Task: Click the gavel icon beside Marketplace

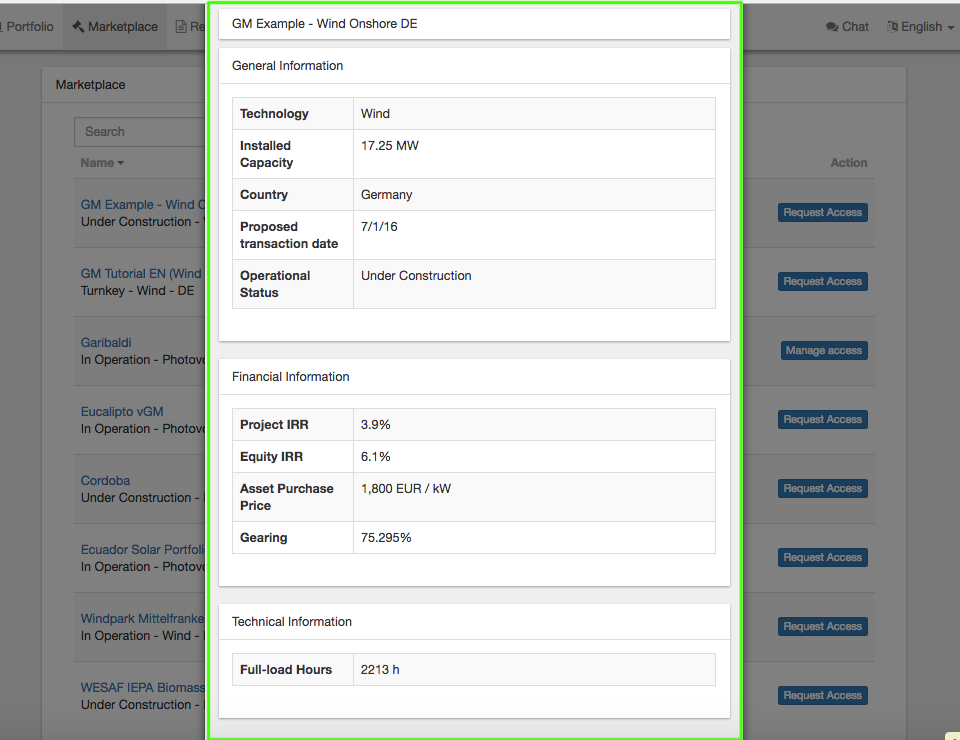Action: [x=78, y=27]
